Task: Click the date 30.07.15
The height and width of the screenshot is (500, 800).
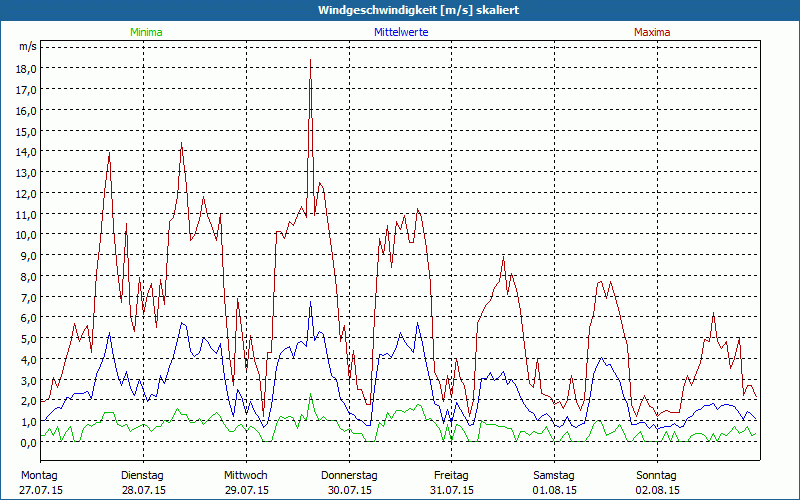Action: 349,490
